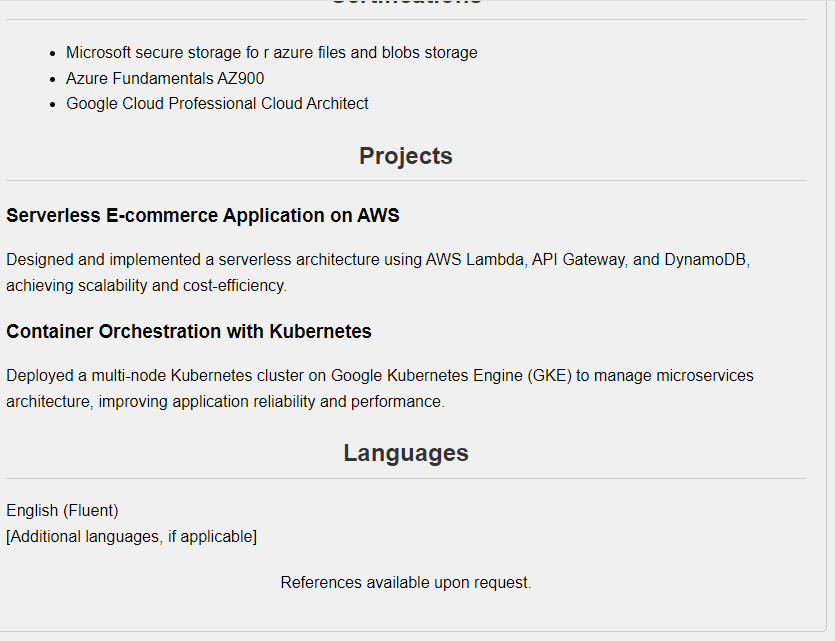This screenshot has height=641, width=835.
Task: Click the Google Kubernetes Engine (GKE) text
Action: [x=451, y=376]
